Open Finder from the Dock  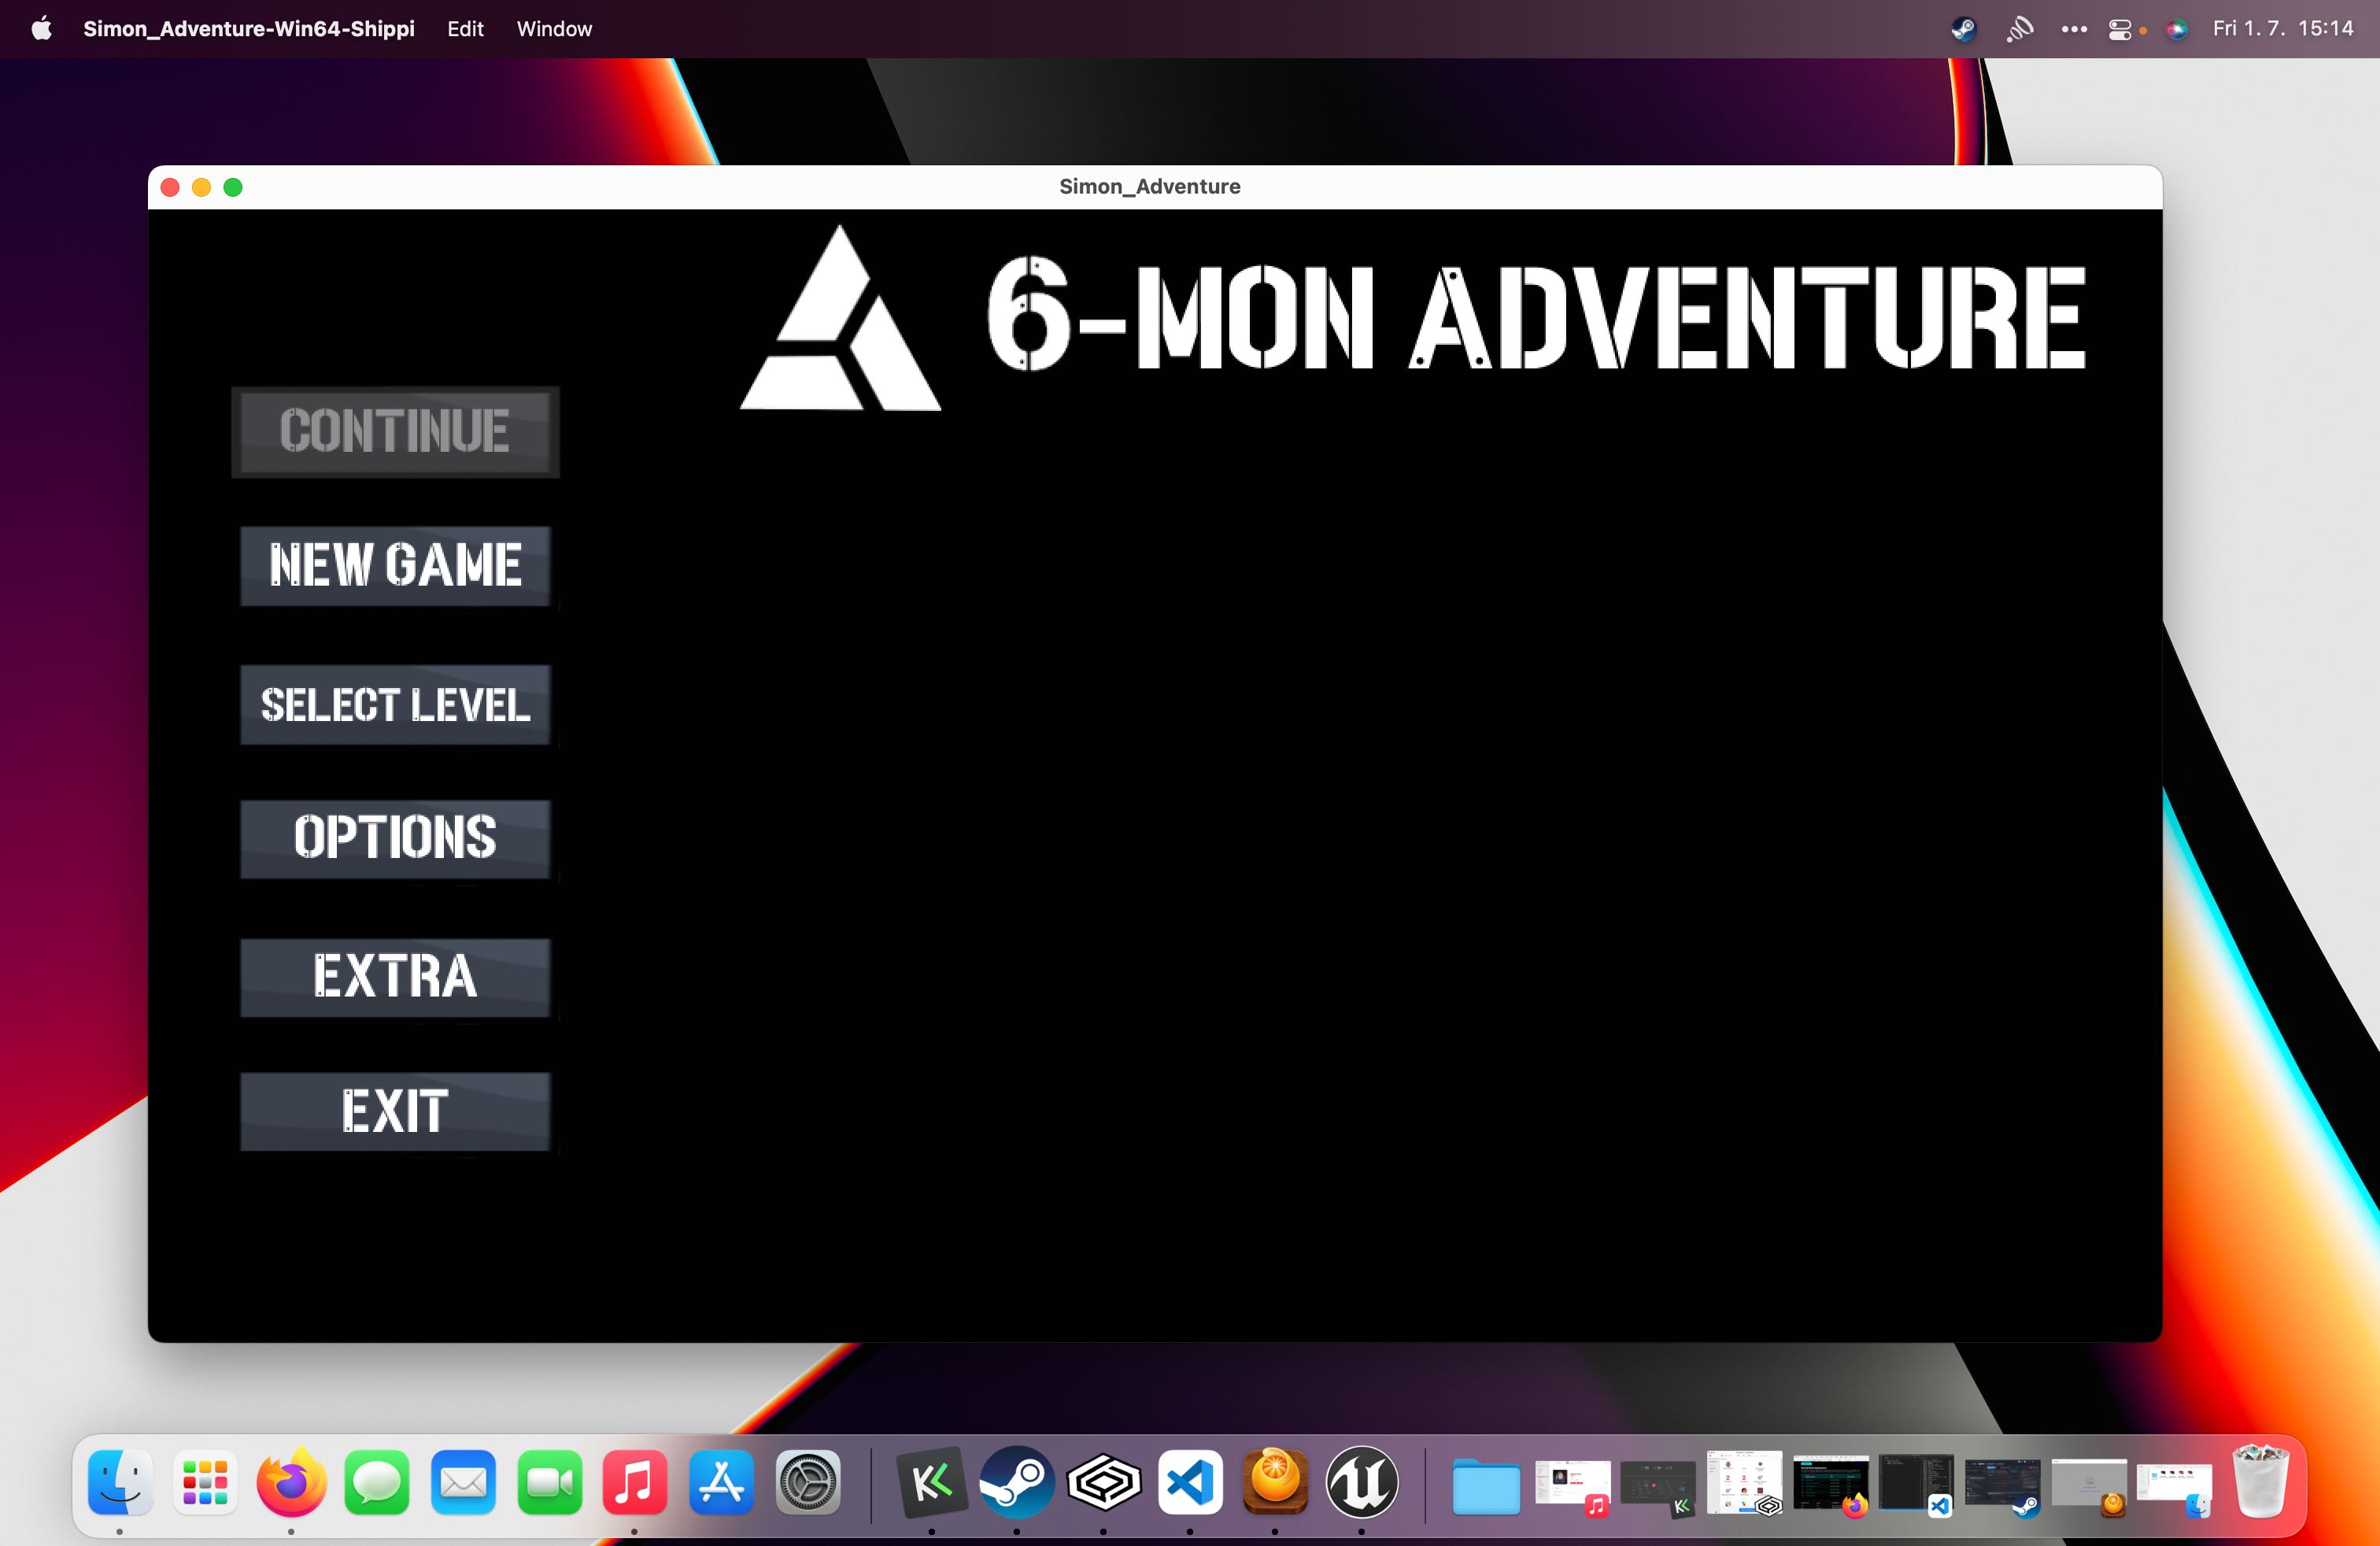(x=120, y=1482)
